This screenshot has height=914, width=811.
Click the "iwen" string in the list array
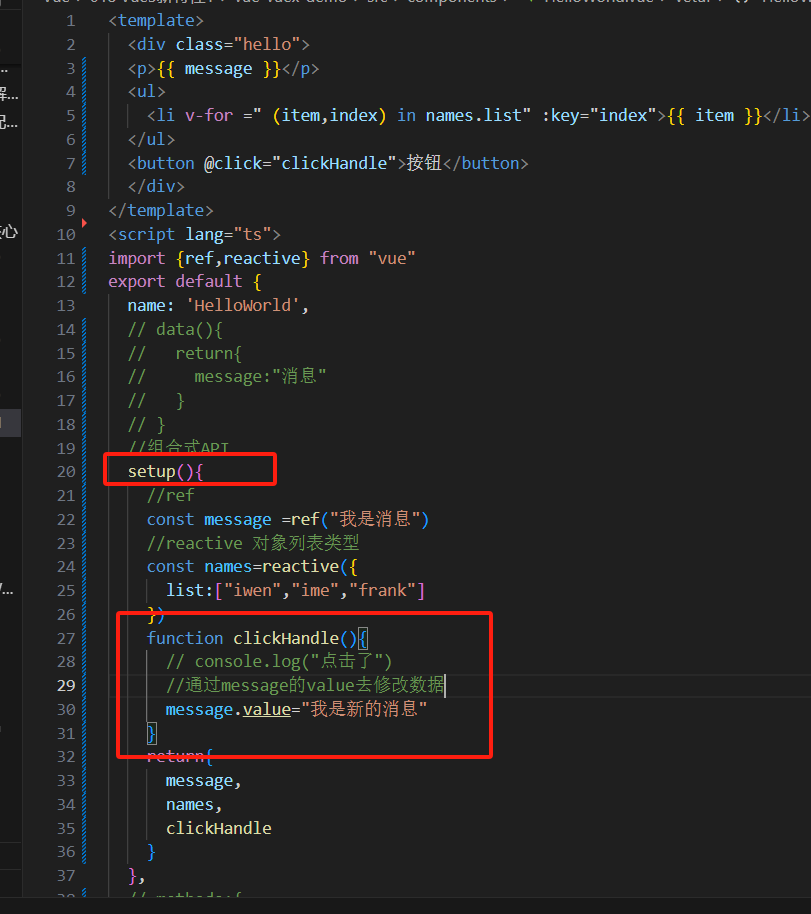tap(252, 591)
